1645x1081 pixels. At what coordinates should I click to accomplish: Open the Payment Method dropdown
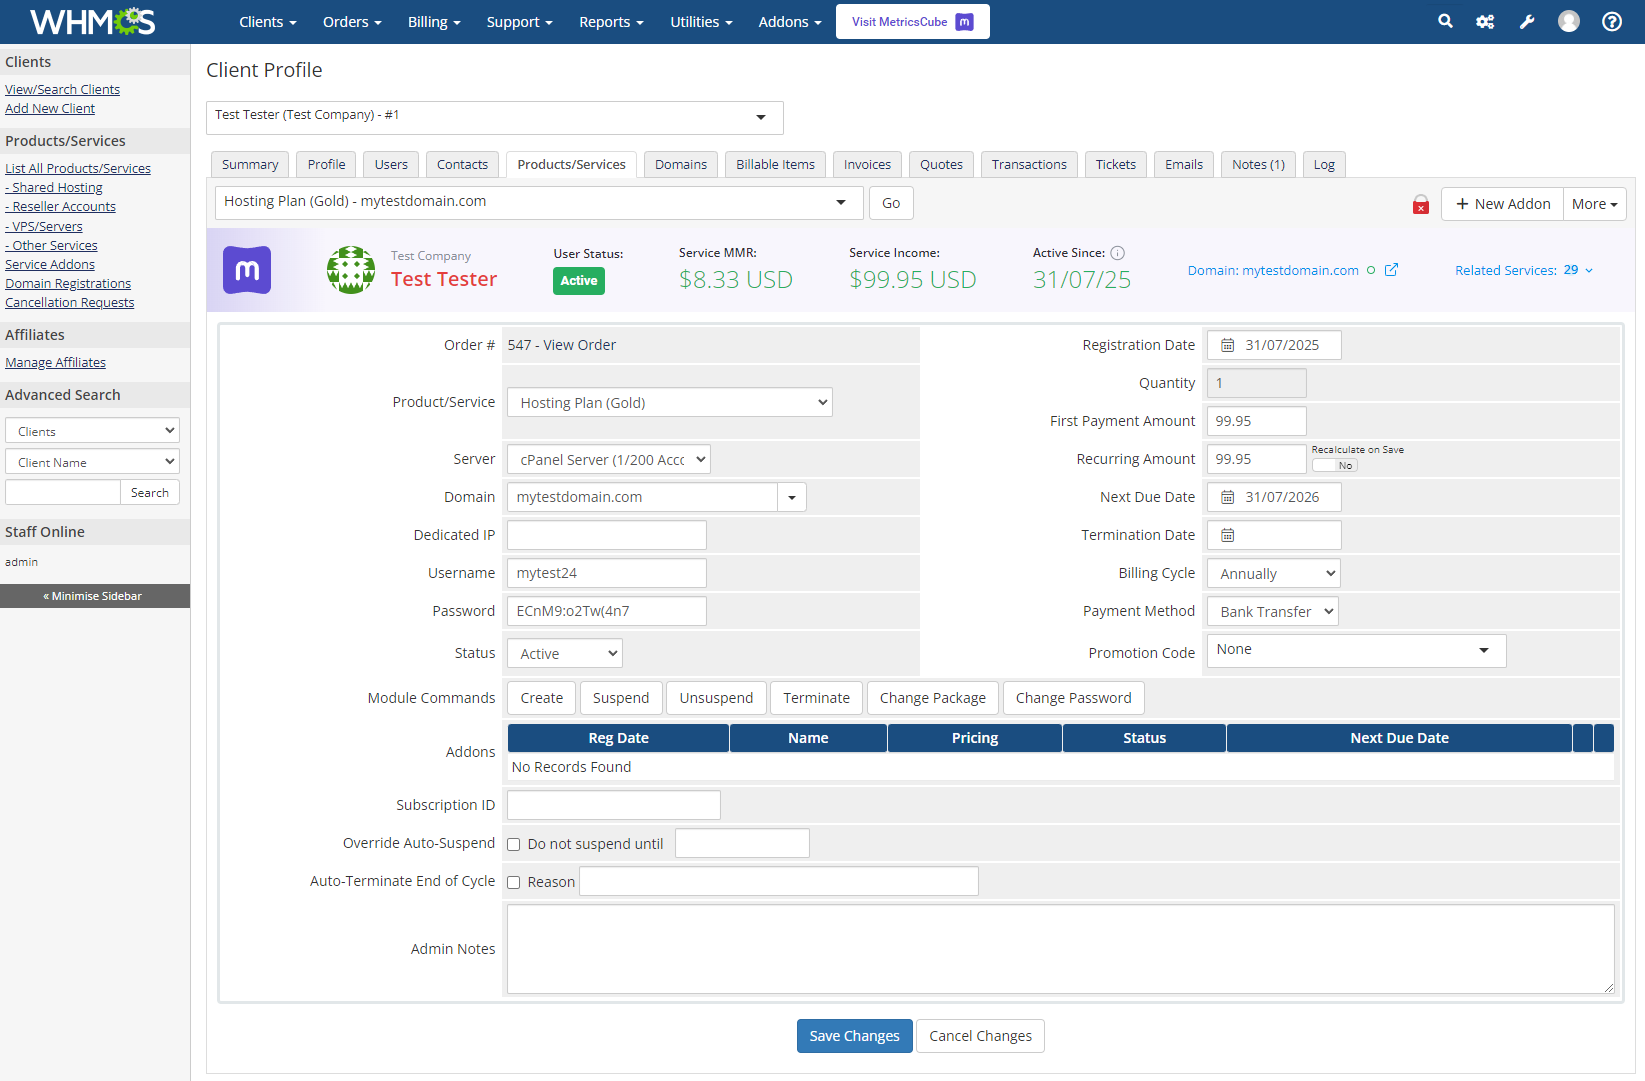[x=1272, y=611]
